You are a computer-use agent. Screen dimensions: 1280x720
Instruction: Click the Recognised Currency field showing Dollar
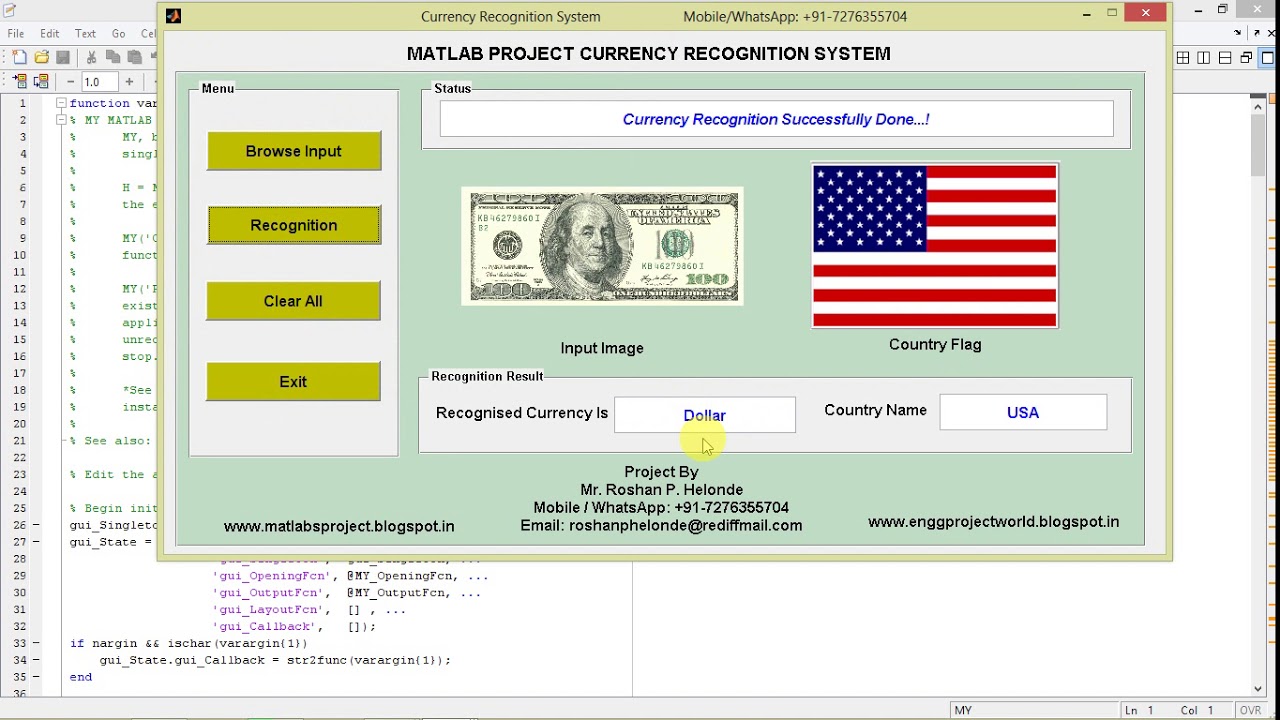[705, 415]
